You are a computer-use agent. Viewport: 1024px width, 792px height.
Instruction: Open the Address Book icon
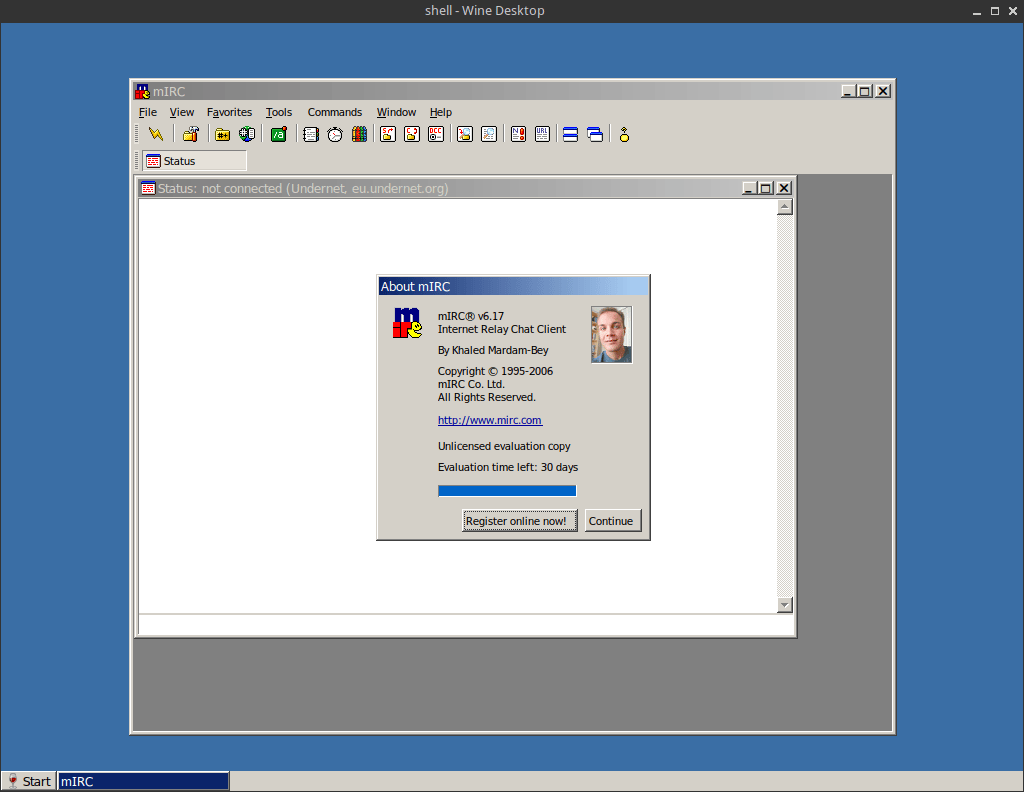(311, 134)
